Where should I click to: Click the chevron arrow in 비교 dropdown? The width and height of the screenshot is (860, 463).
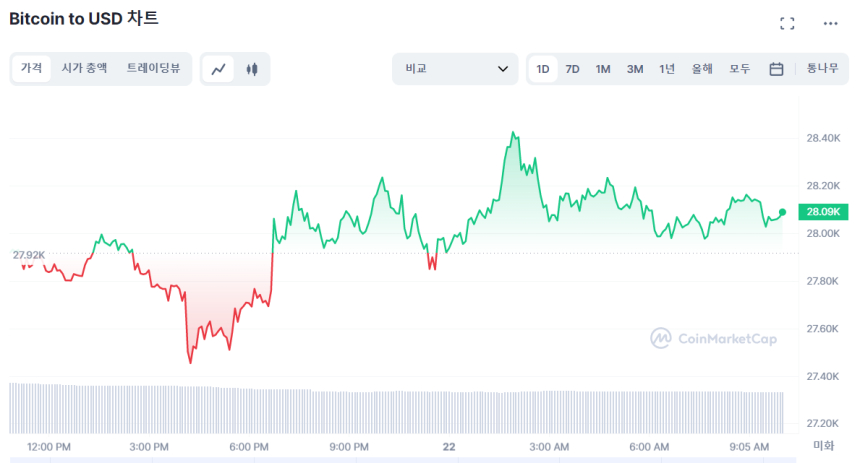pos(502,69)
